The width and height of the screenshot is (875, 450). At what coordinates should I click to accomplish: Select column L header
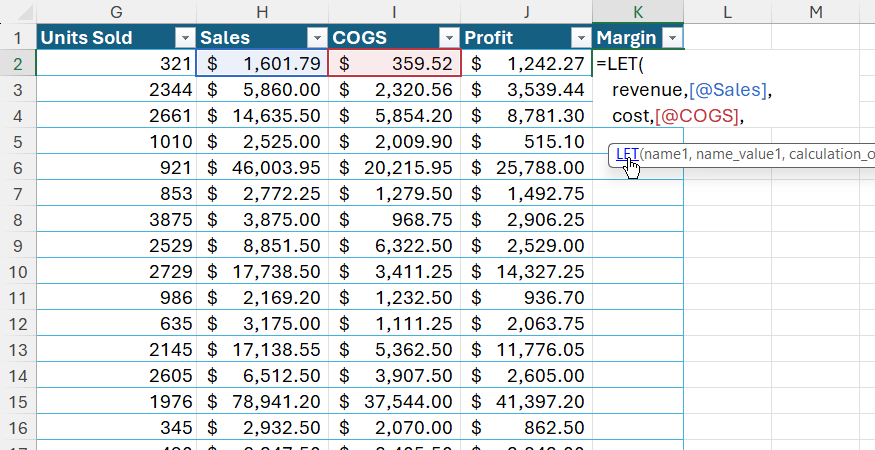coord(727,11)
